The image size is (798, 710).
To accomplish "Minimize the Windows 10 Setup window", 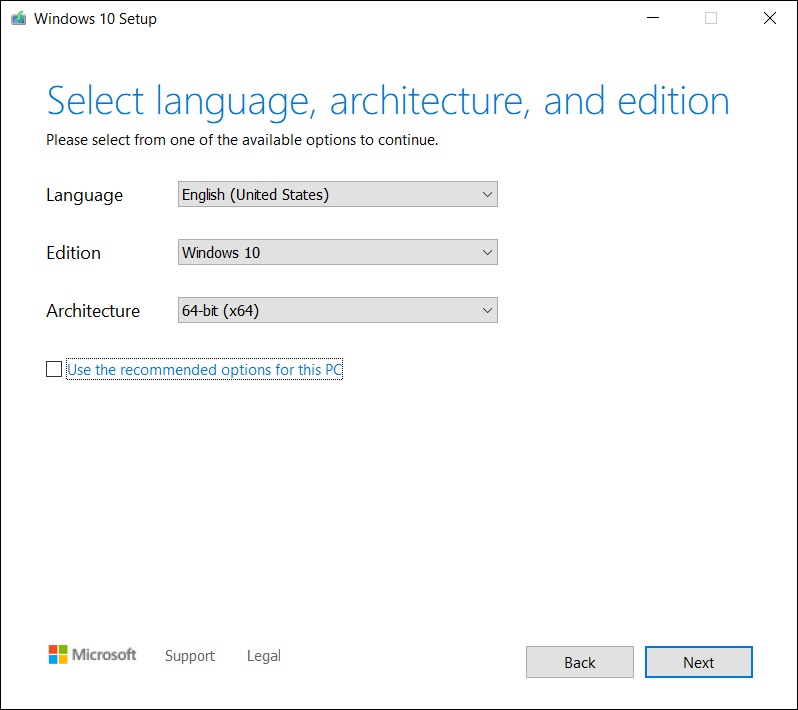I will tap(653, 18).
